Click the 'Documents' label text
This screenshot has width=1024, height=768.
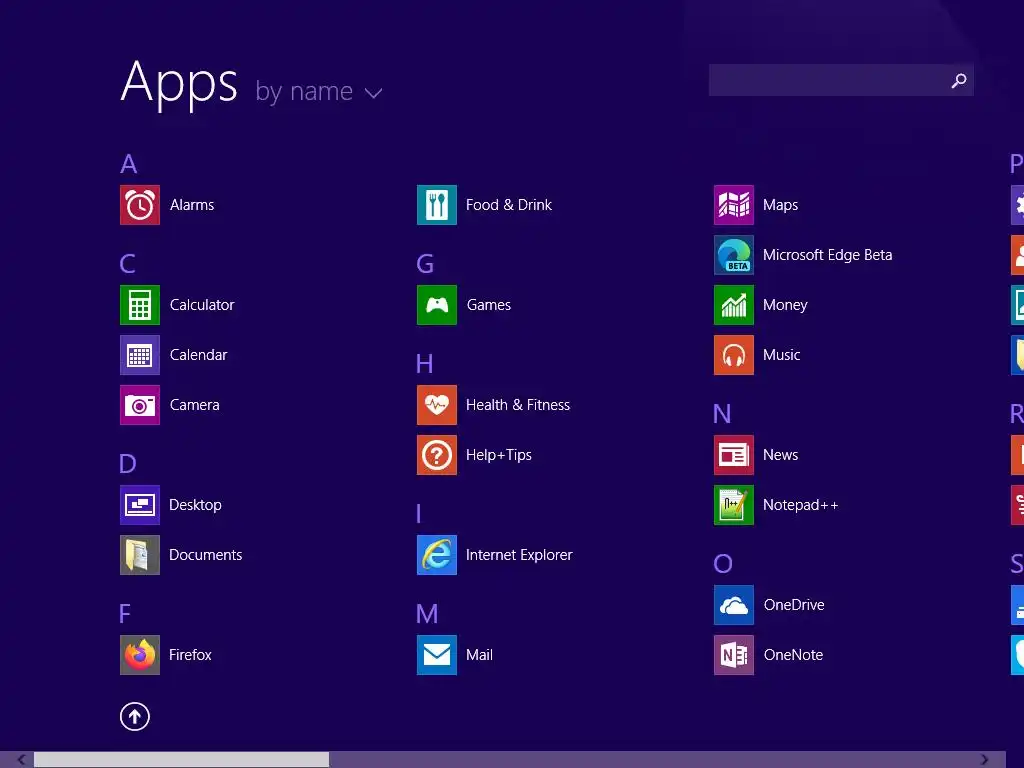tap(206, 555)
